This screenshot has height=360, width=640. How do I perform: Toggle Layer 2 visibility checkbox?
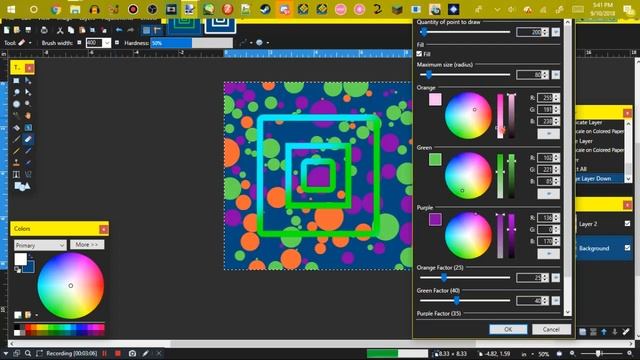pyautogui.click(x=627, y=224)
